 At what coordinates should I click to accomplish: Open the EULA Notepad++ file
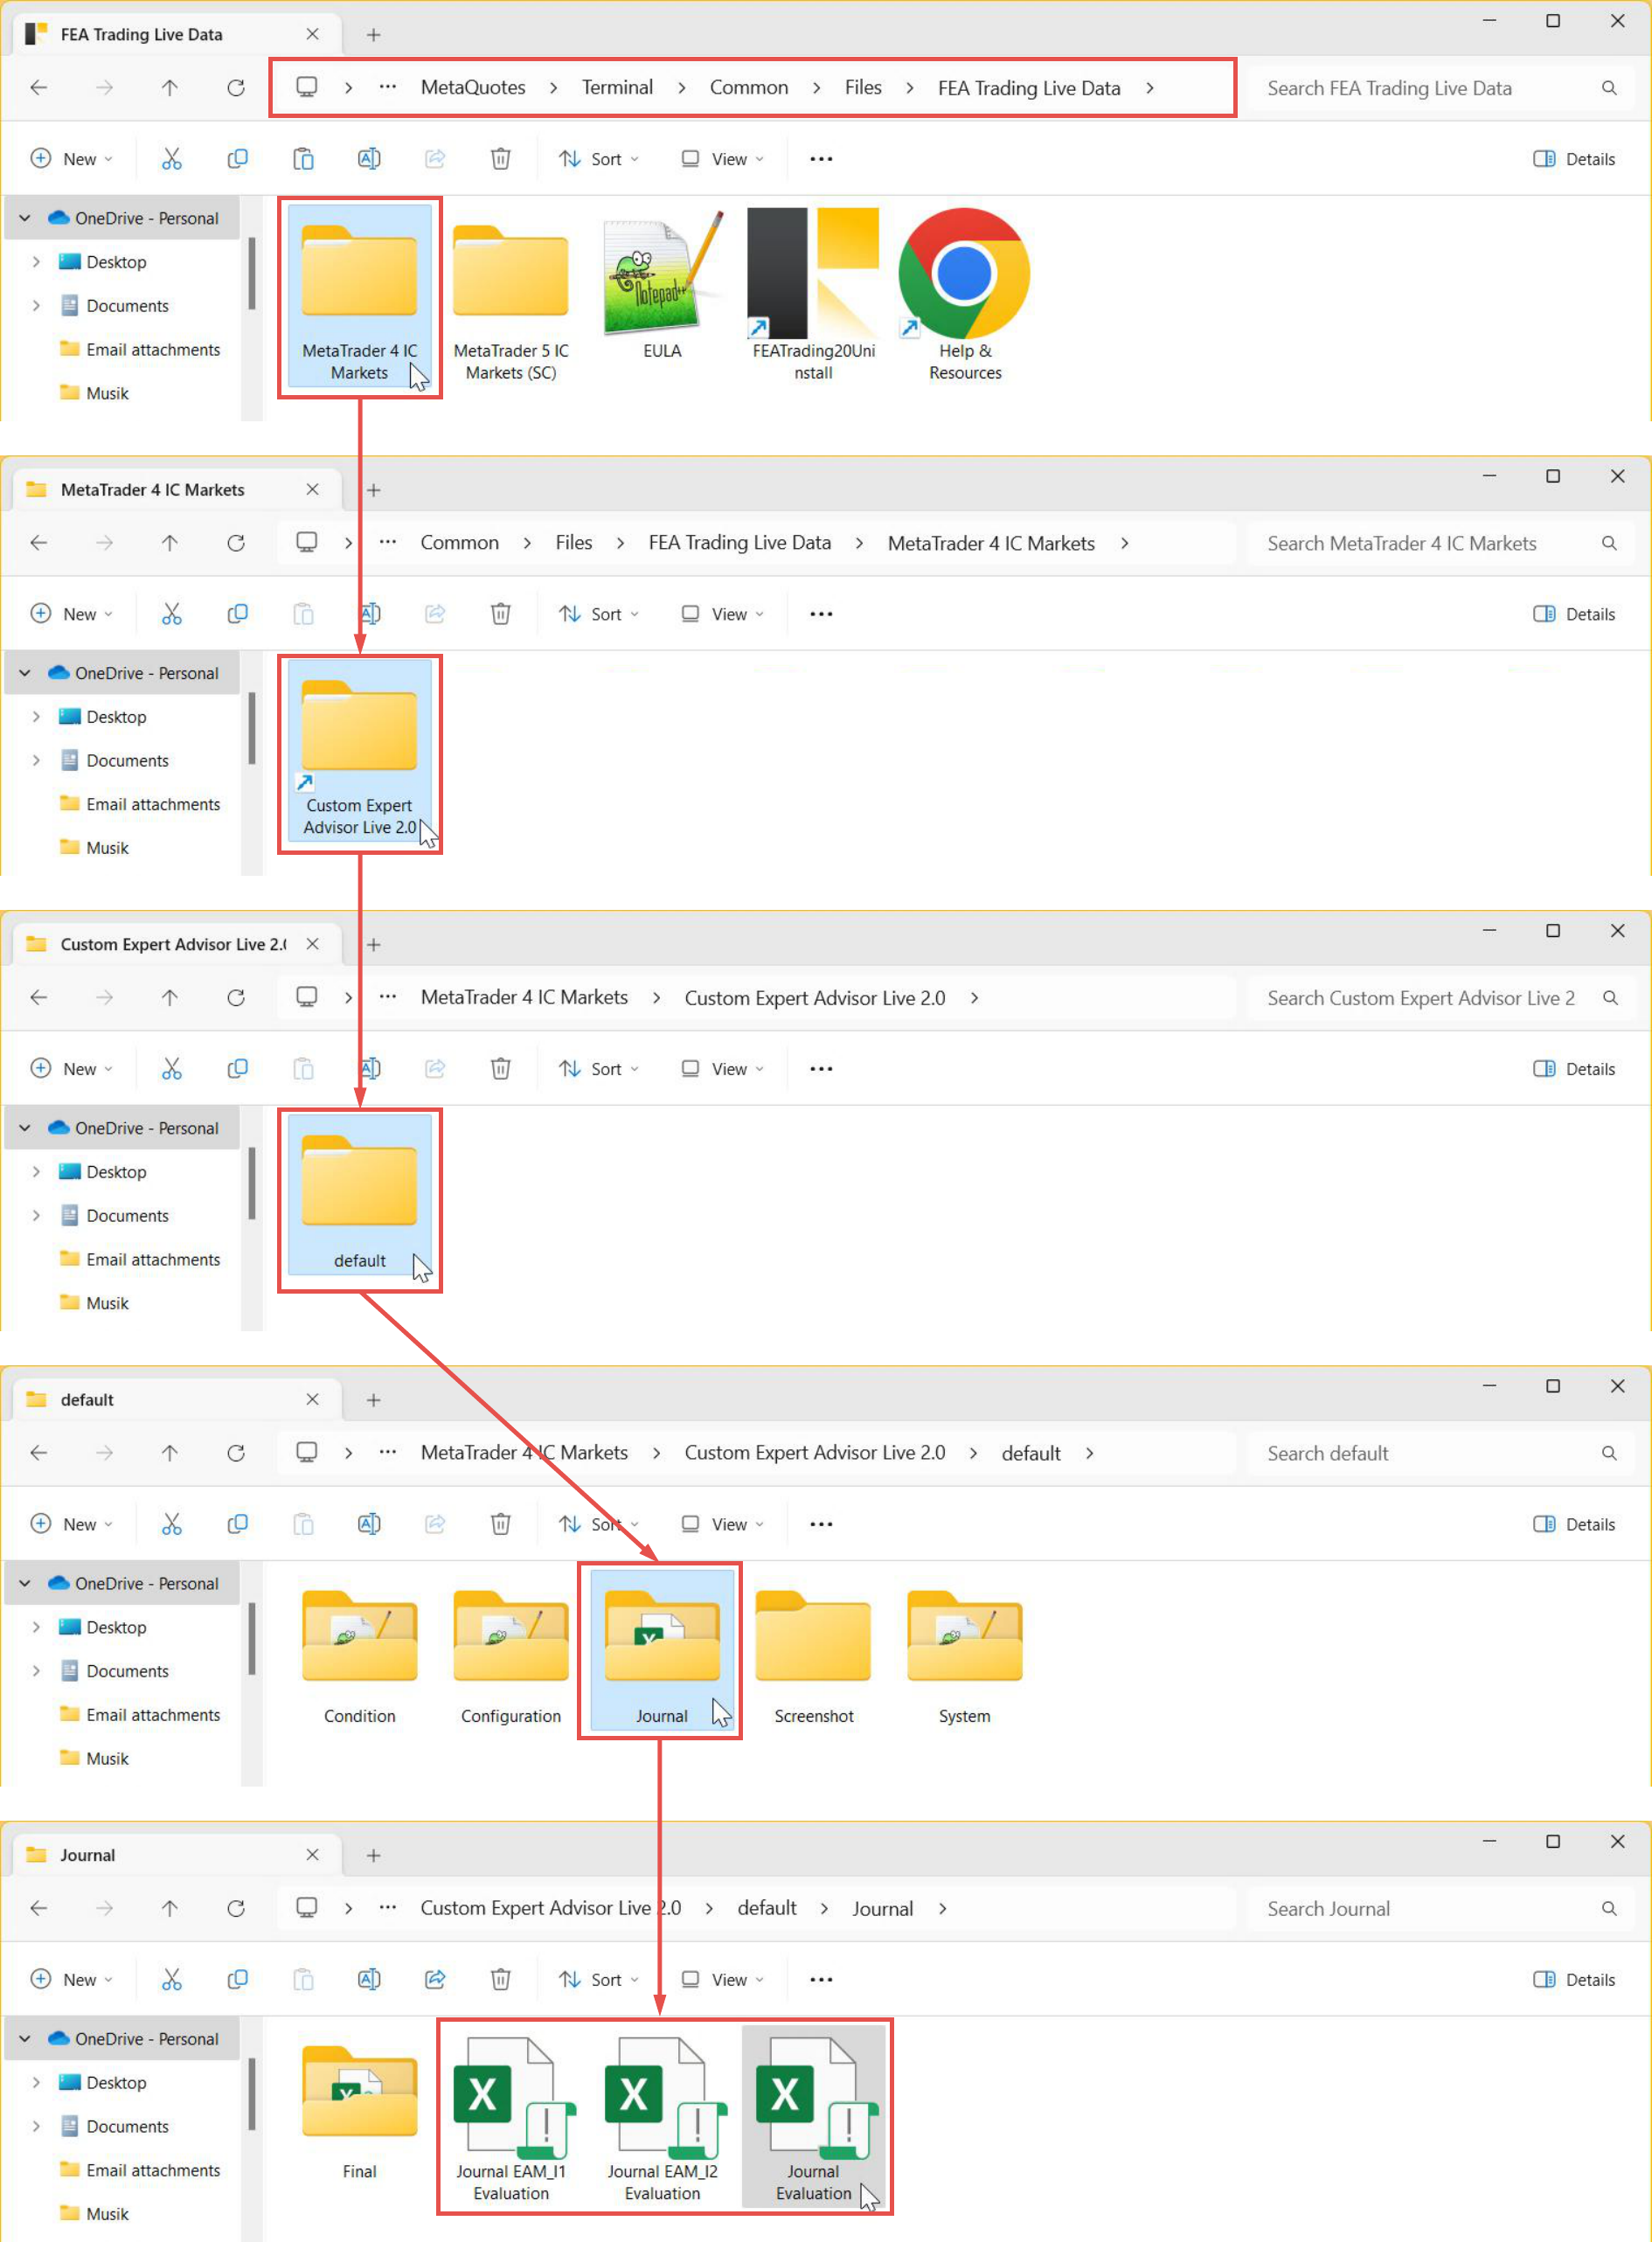(662, 285)
